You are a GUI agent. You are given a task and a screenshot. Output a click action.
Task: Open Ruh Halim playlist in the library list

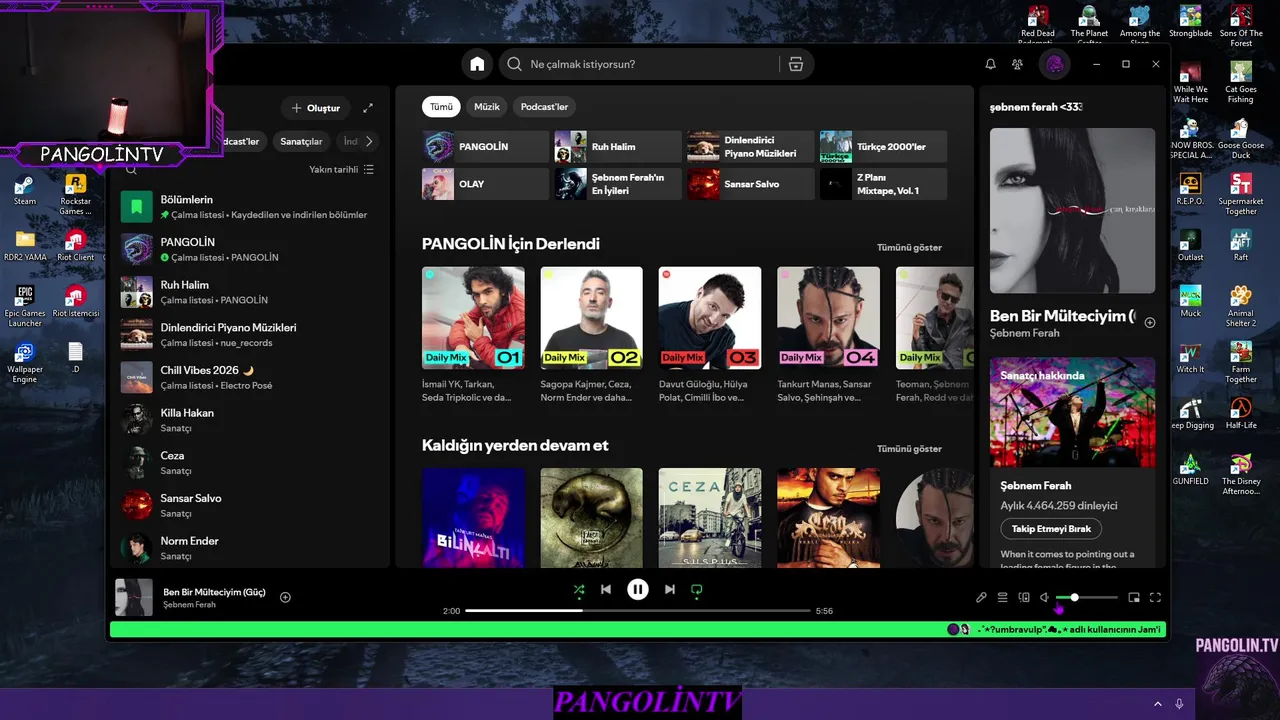[248, 292]
